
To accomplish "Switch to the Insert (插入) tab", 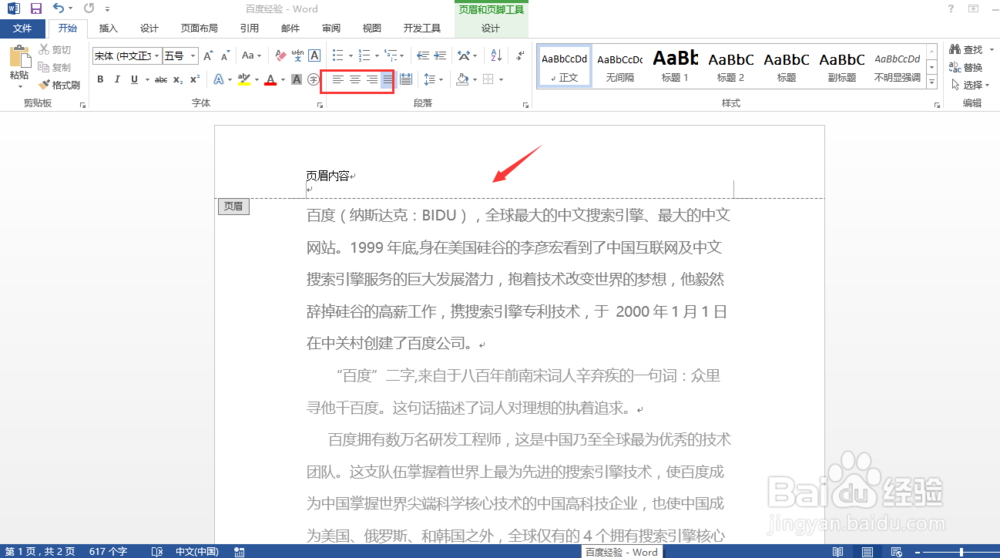I will click(x=108, y=28).
